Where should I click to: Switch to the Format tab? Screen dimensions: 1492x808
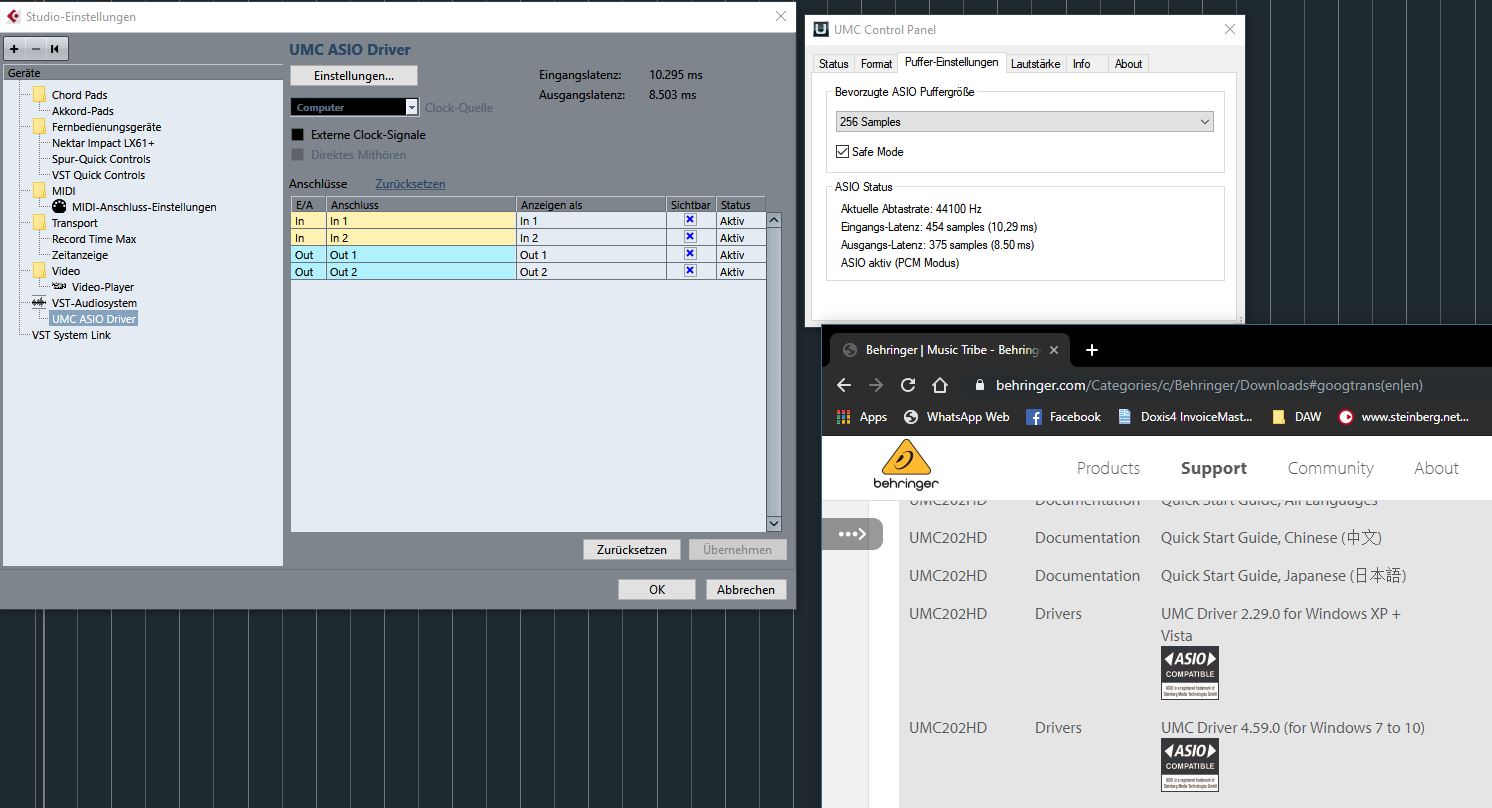click(x=876, y=63)
